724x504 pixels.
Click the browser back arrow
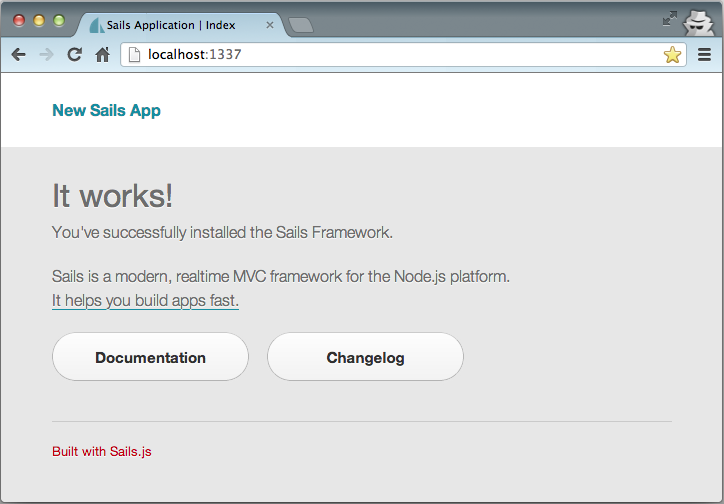click(x=18, y=54)
